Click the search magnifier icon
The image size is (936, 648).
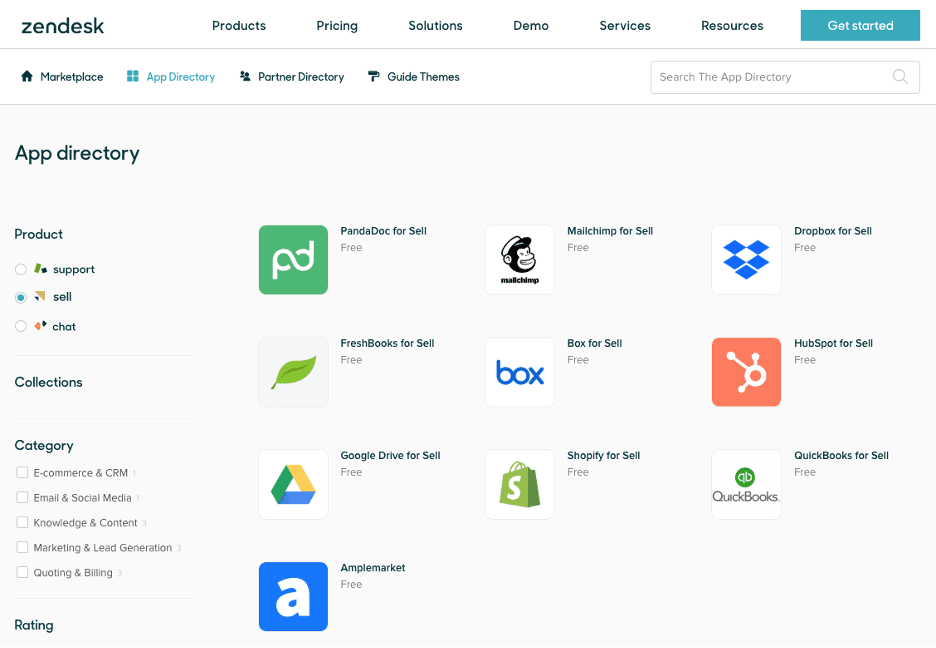pyautogui.click(x=900, y=77)
